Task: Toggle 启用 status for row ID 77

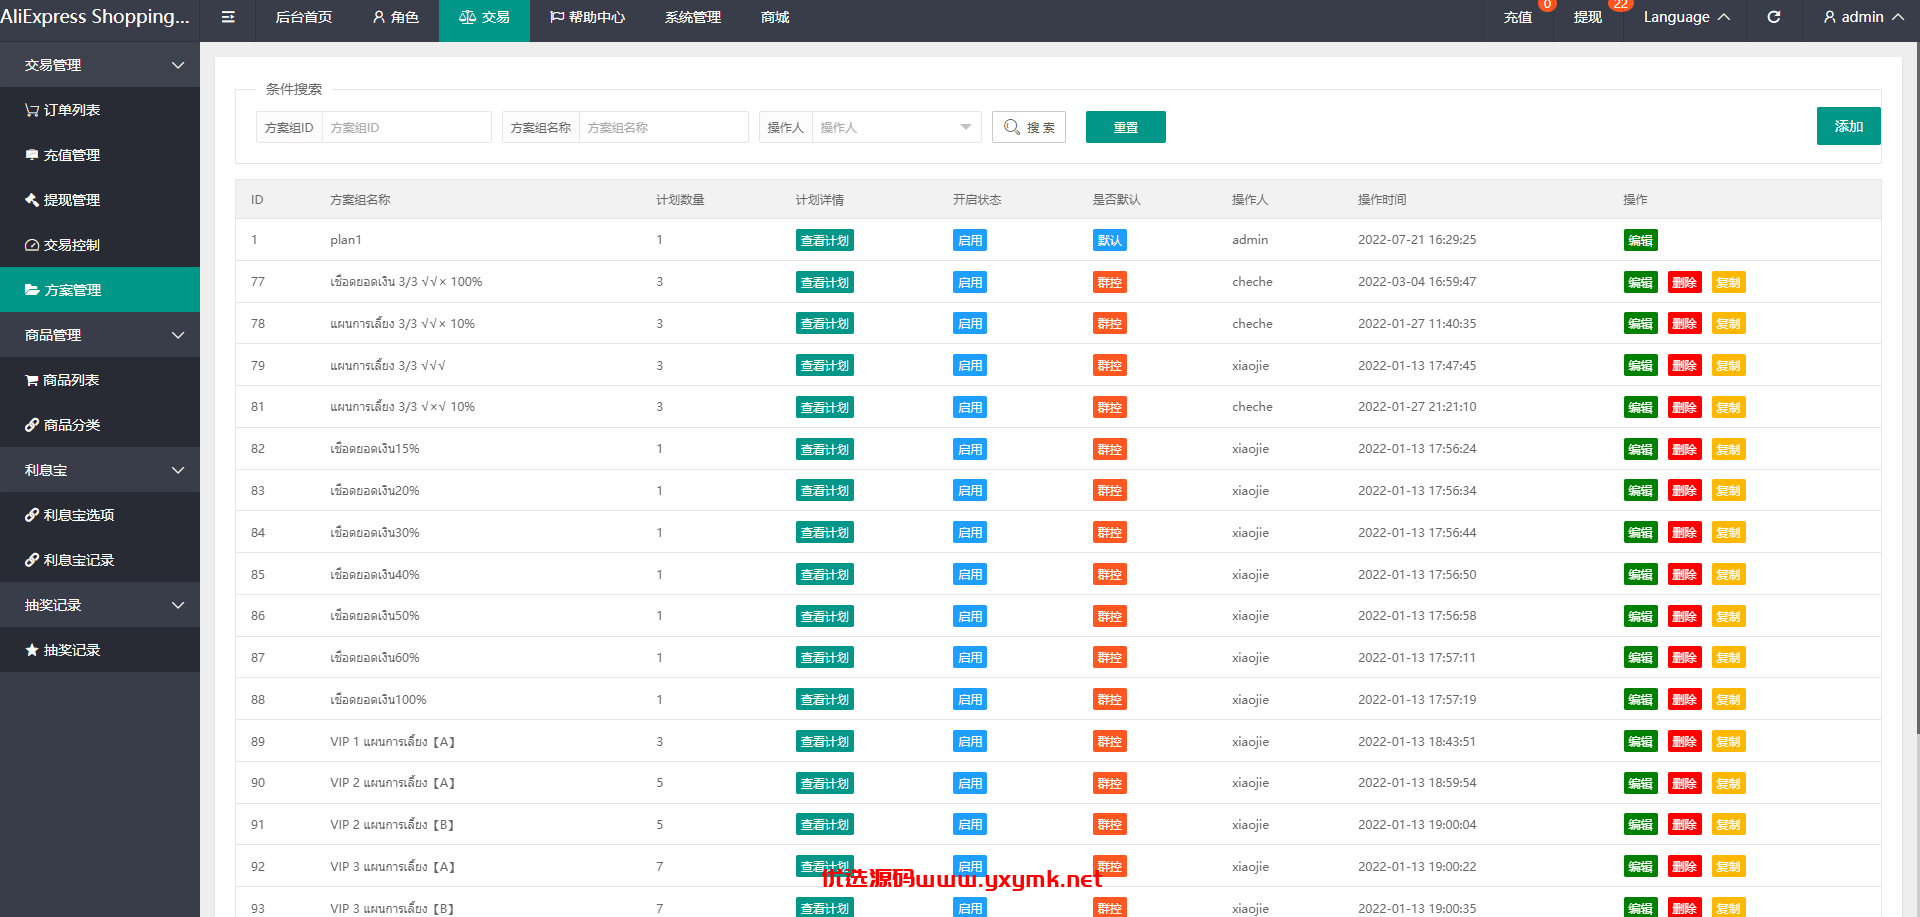Action: tap(970, 282)
